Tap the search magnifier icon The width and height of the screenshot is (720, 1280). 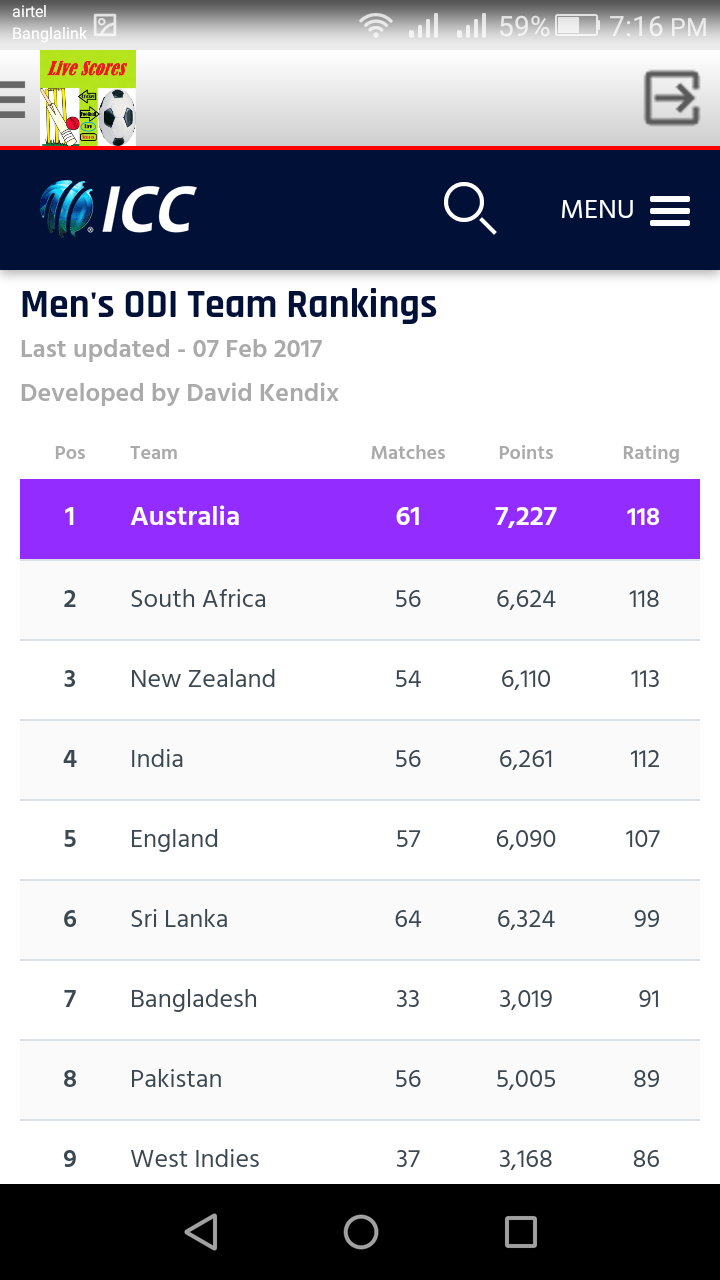[x=469, y=209]
